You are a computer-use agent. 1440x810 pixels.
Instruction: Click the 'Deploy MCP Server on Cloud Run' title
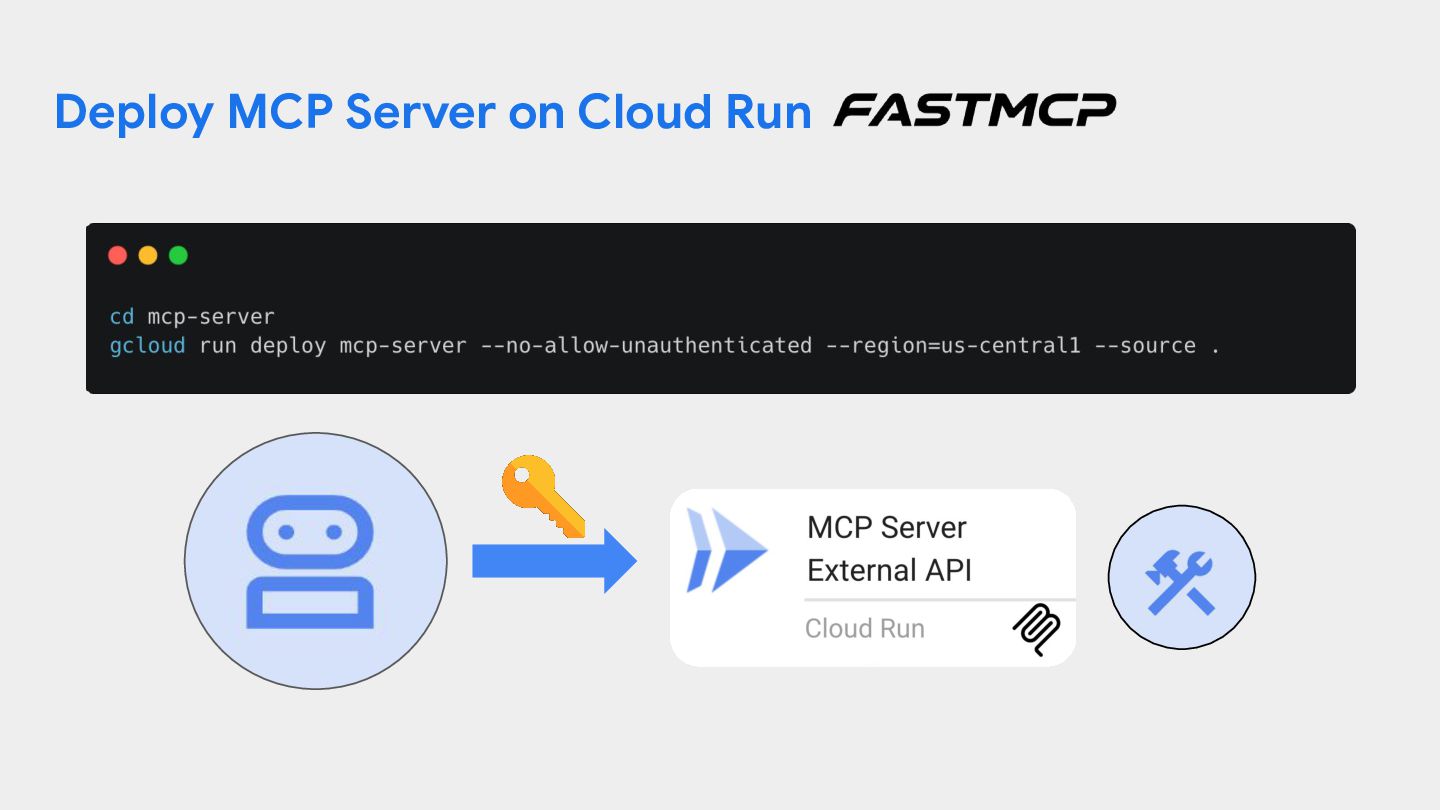432,112
